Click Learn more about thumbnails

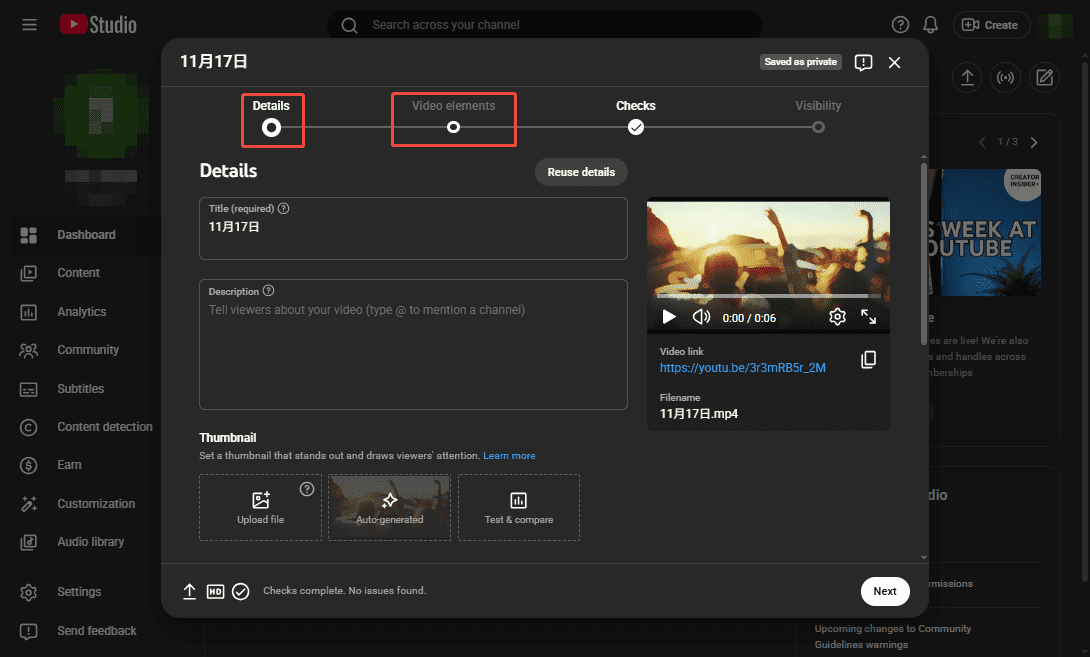pos(509,455)
